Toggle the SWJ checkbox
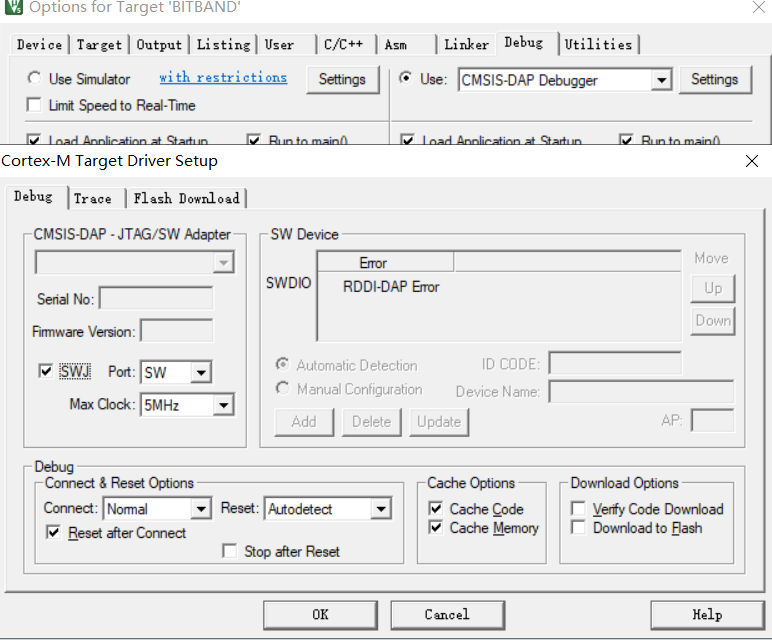 pos(45,371)
